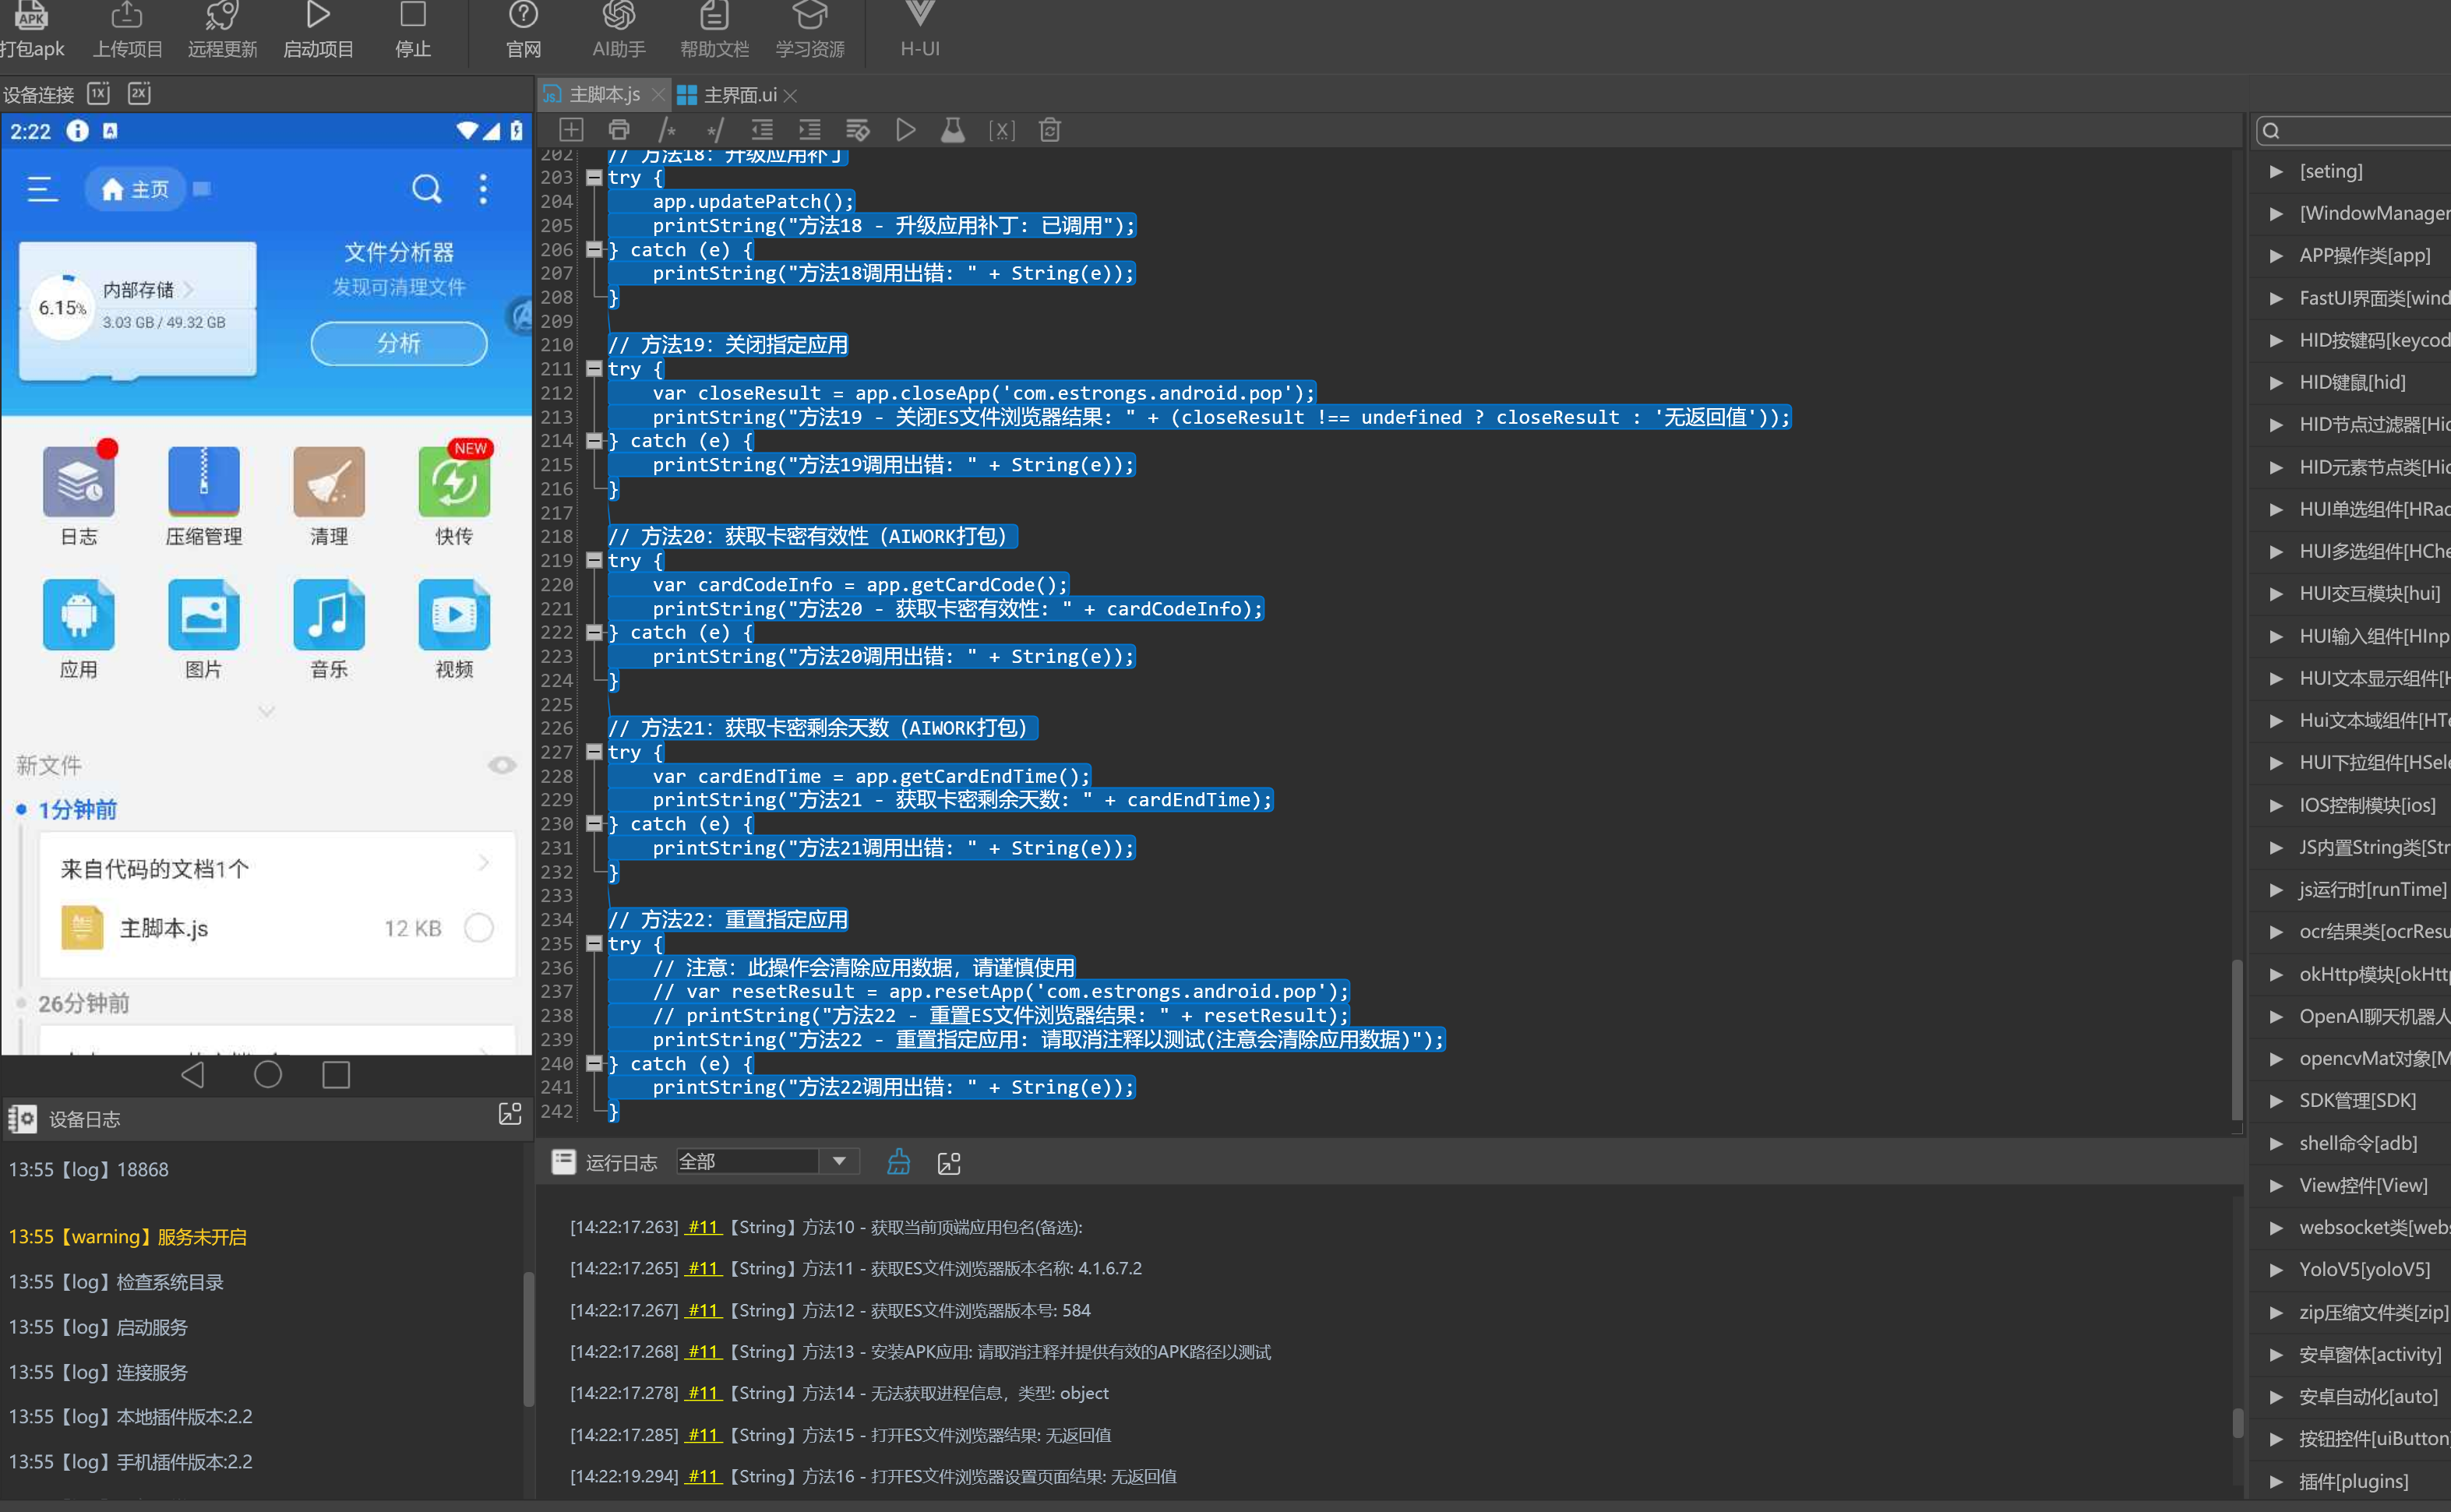Expand the APP操作类[app] tree node
The height and width of the screenshot is (1512, 2451).
pos(2276,255)
